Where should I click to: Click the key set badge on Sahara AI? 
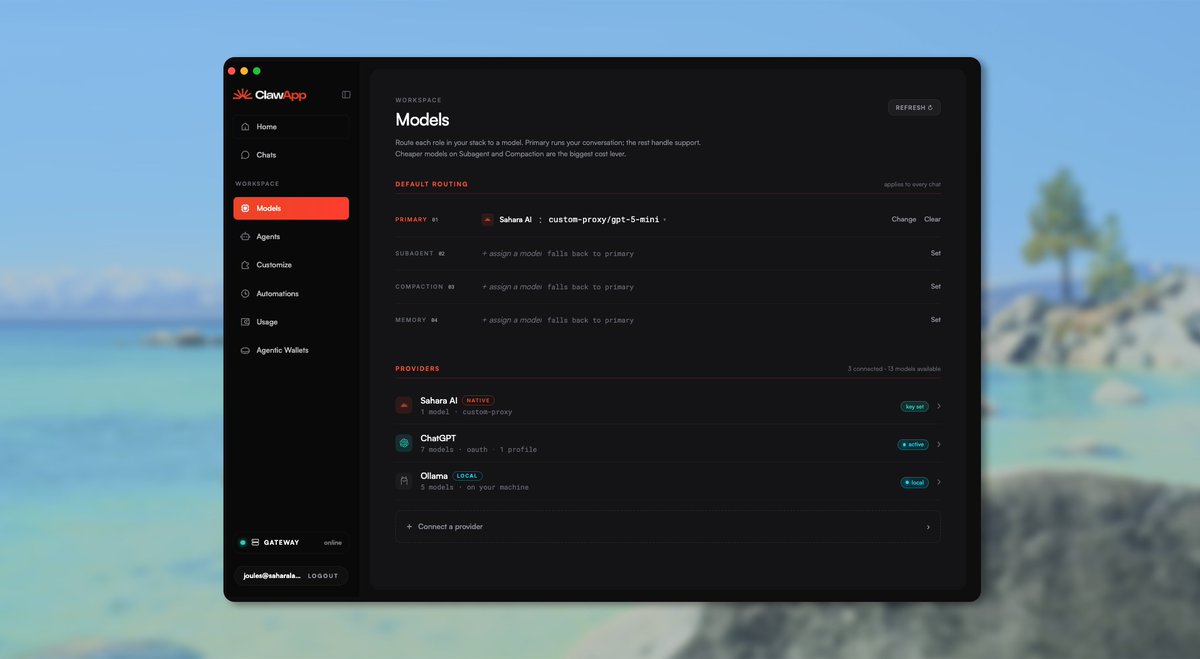click(914, 407)
